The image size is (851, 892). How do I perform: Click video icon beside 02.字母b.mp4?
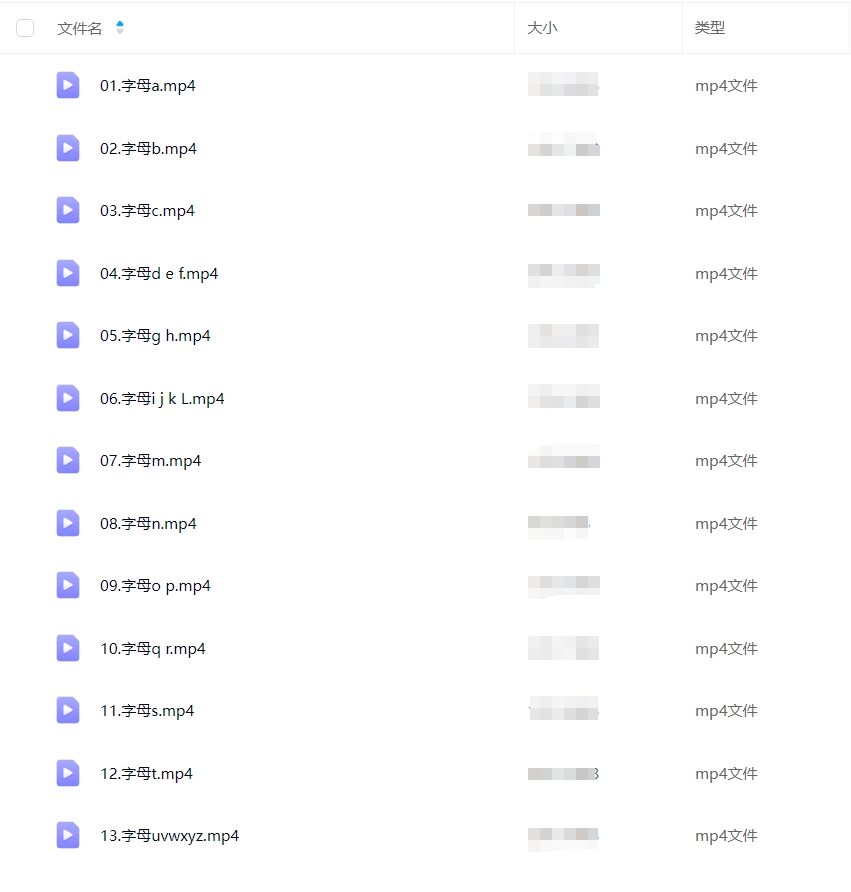pos(68,148)
